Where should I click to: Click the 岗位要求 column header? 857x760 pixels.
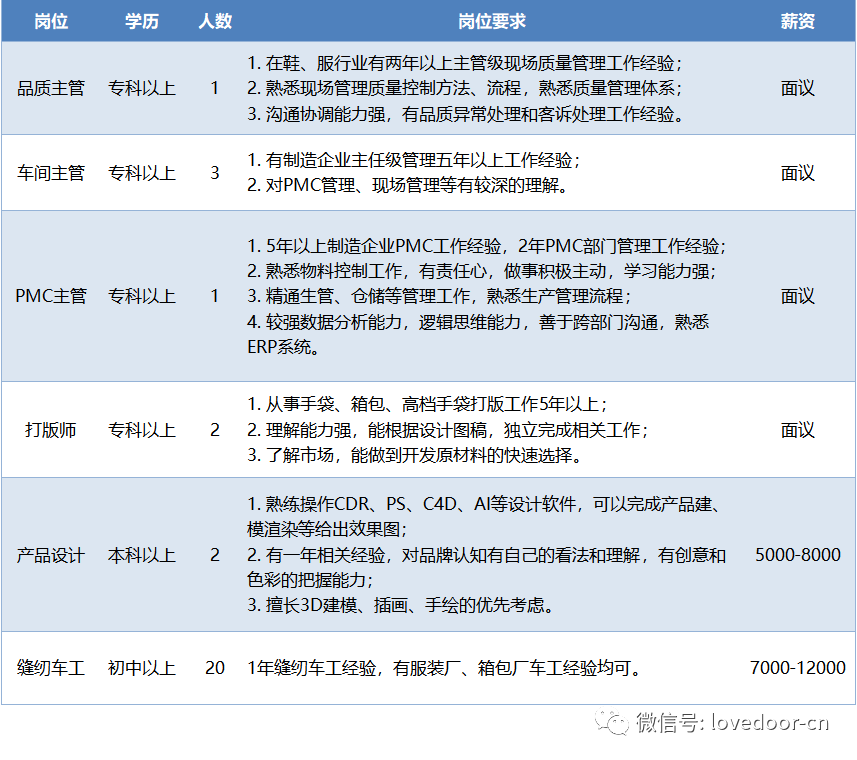491,21
